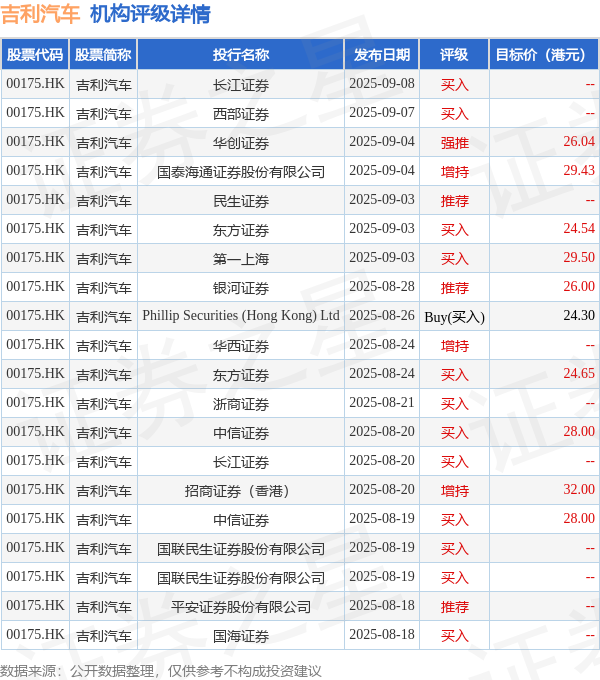Click the 2025-08-20 date in 招商证券 row
The width and height of the screenshot is (600, 680).
382,489
